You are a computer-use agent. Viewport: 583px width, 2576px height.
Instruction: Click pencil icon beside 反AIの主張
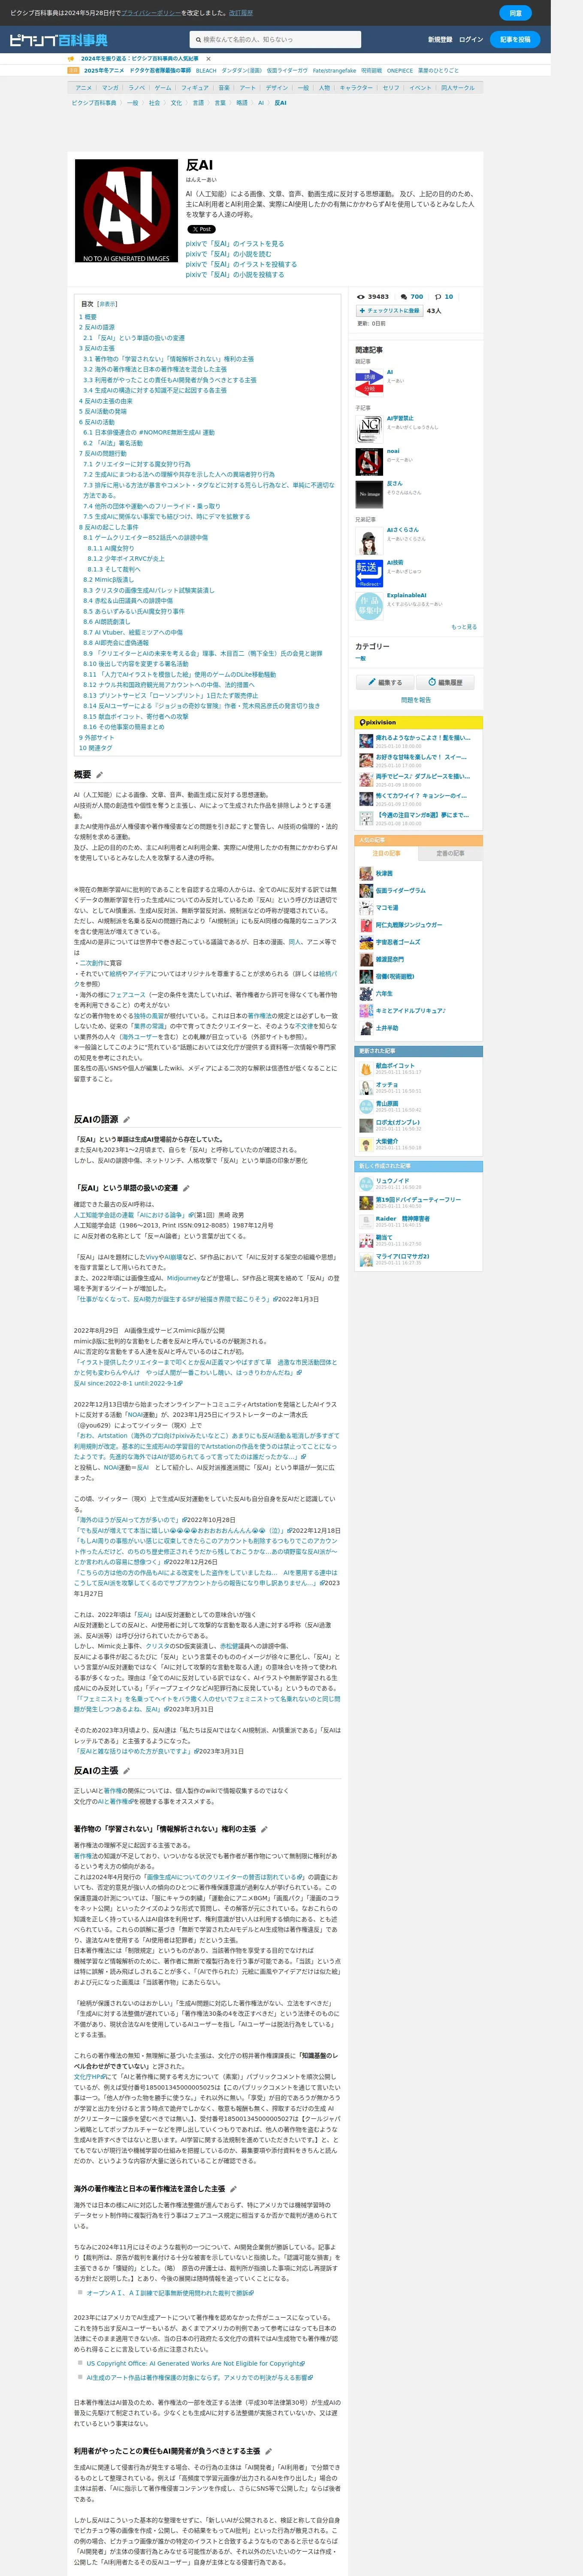(126, 1771)
